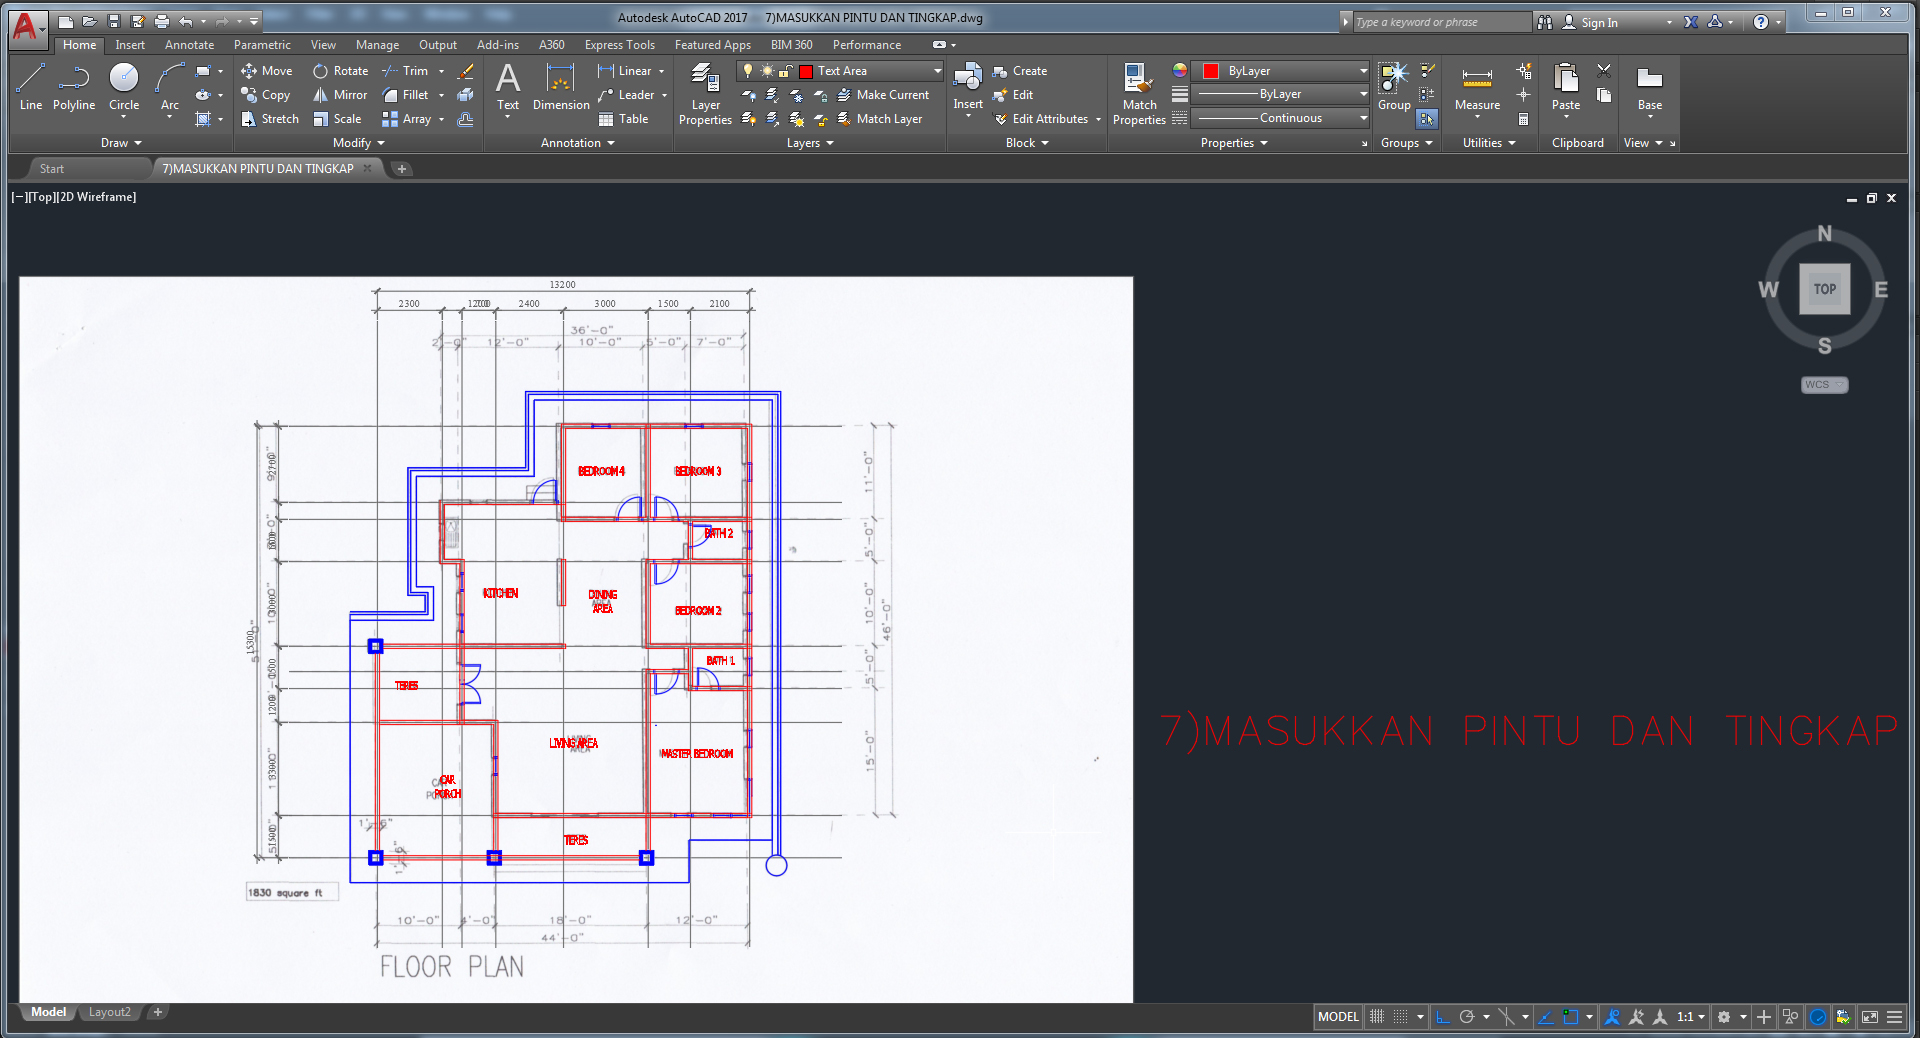
Task: Start the Measure utility
Action: (x=1477, y=87)
